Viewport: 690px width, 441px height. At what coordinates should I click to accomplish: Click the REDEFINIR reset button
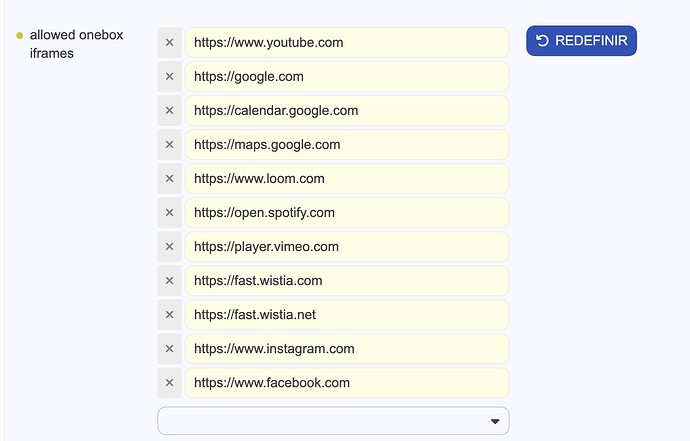click(x=581, y=40)
